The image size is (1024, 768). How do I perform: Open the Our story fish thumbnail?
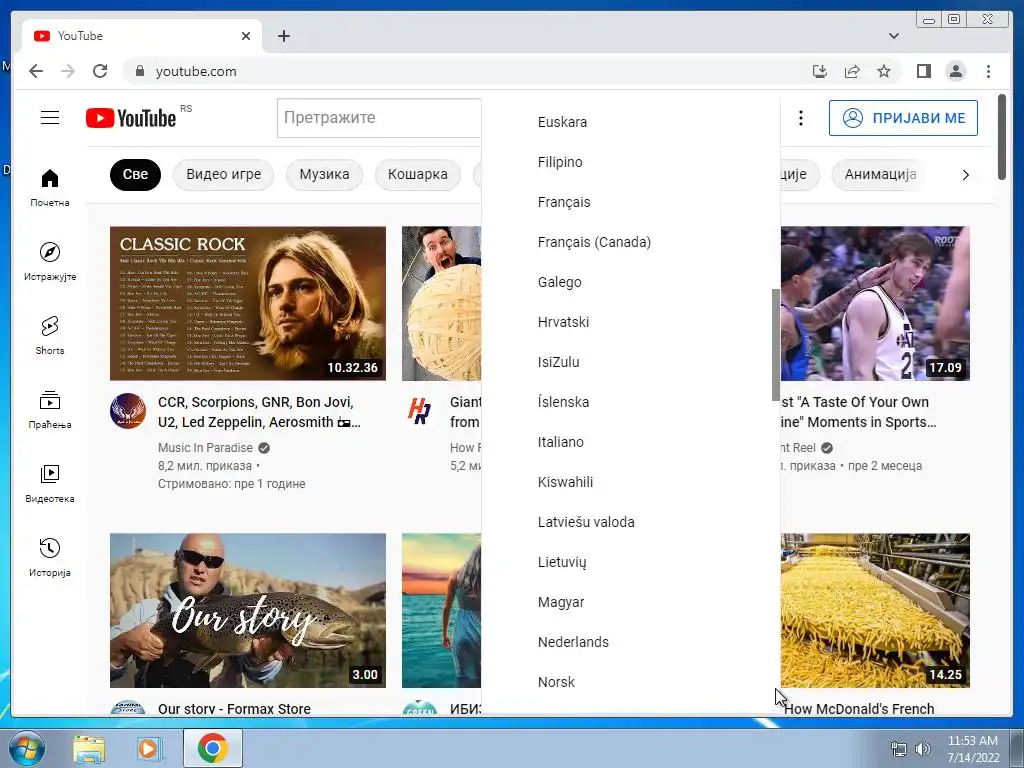pyautogui.click(x=248, y=610)
